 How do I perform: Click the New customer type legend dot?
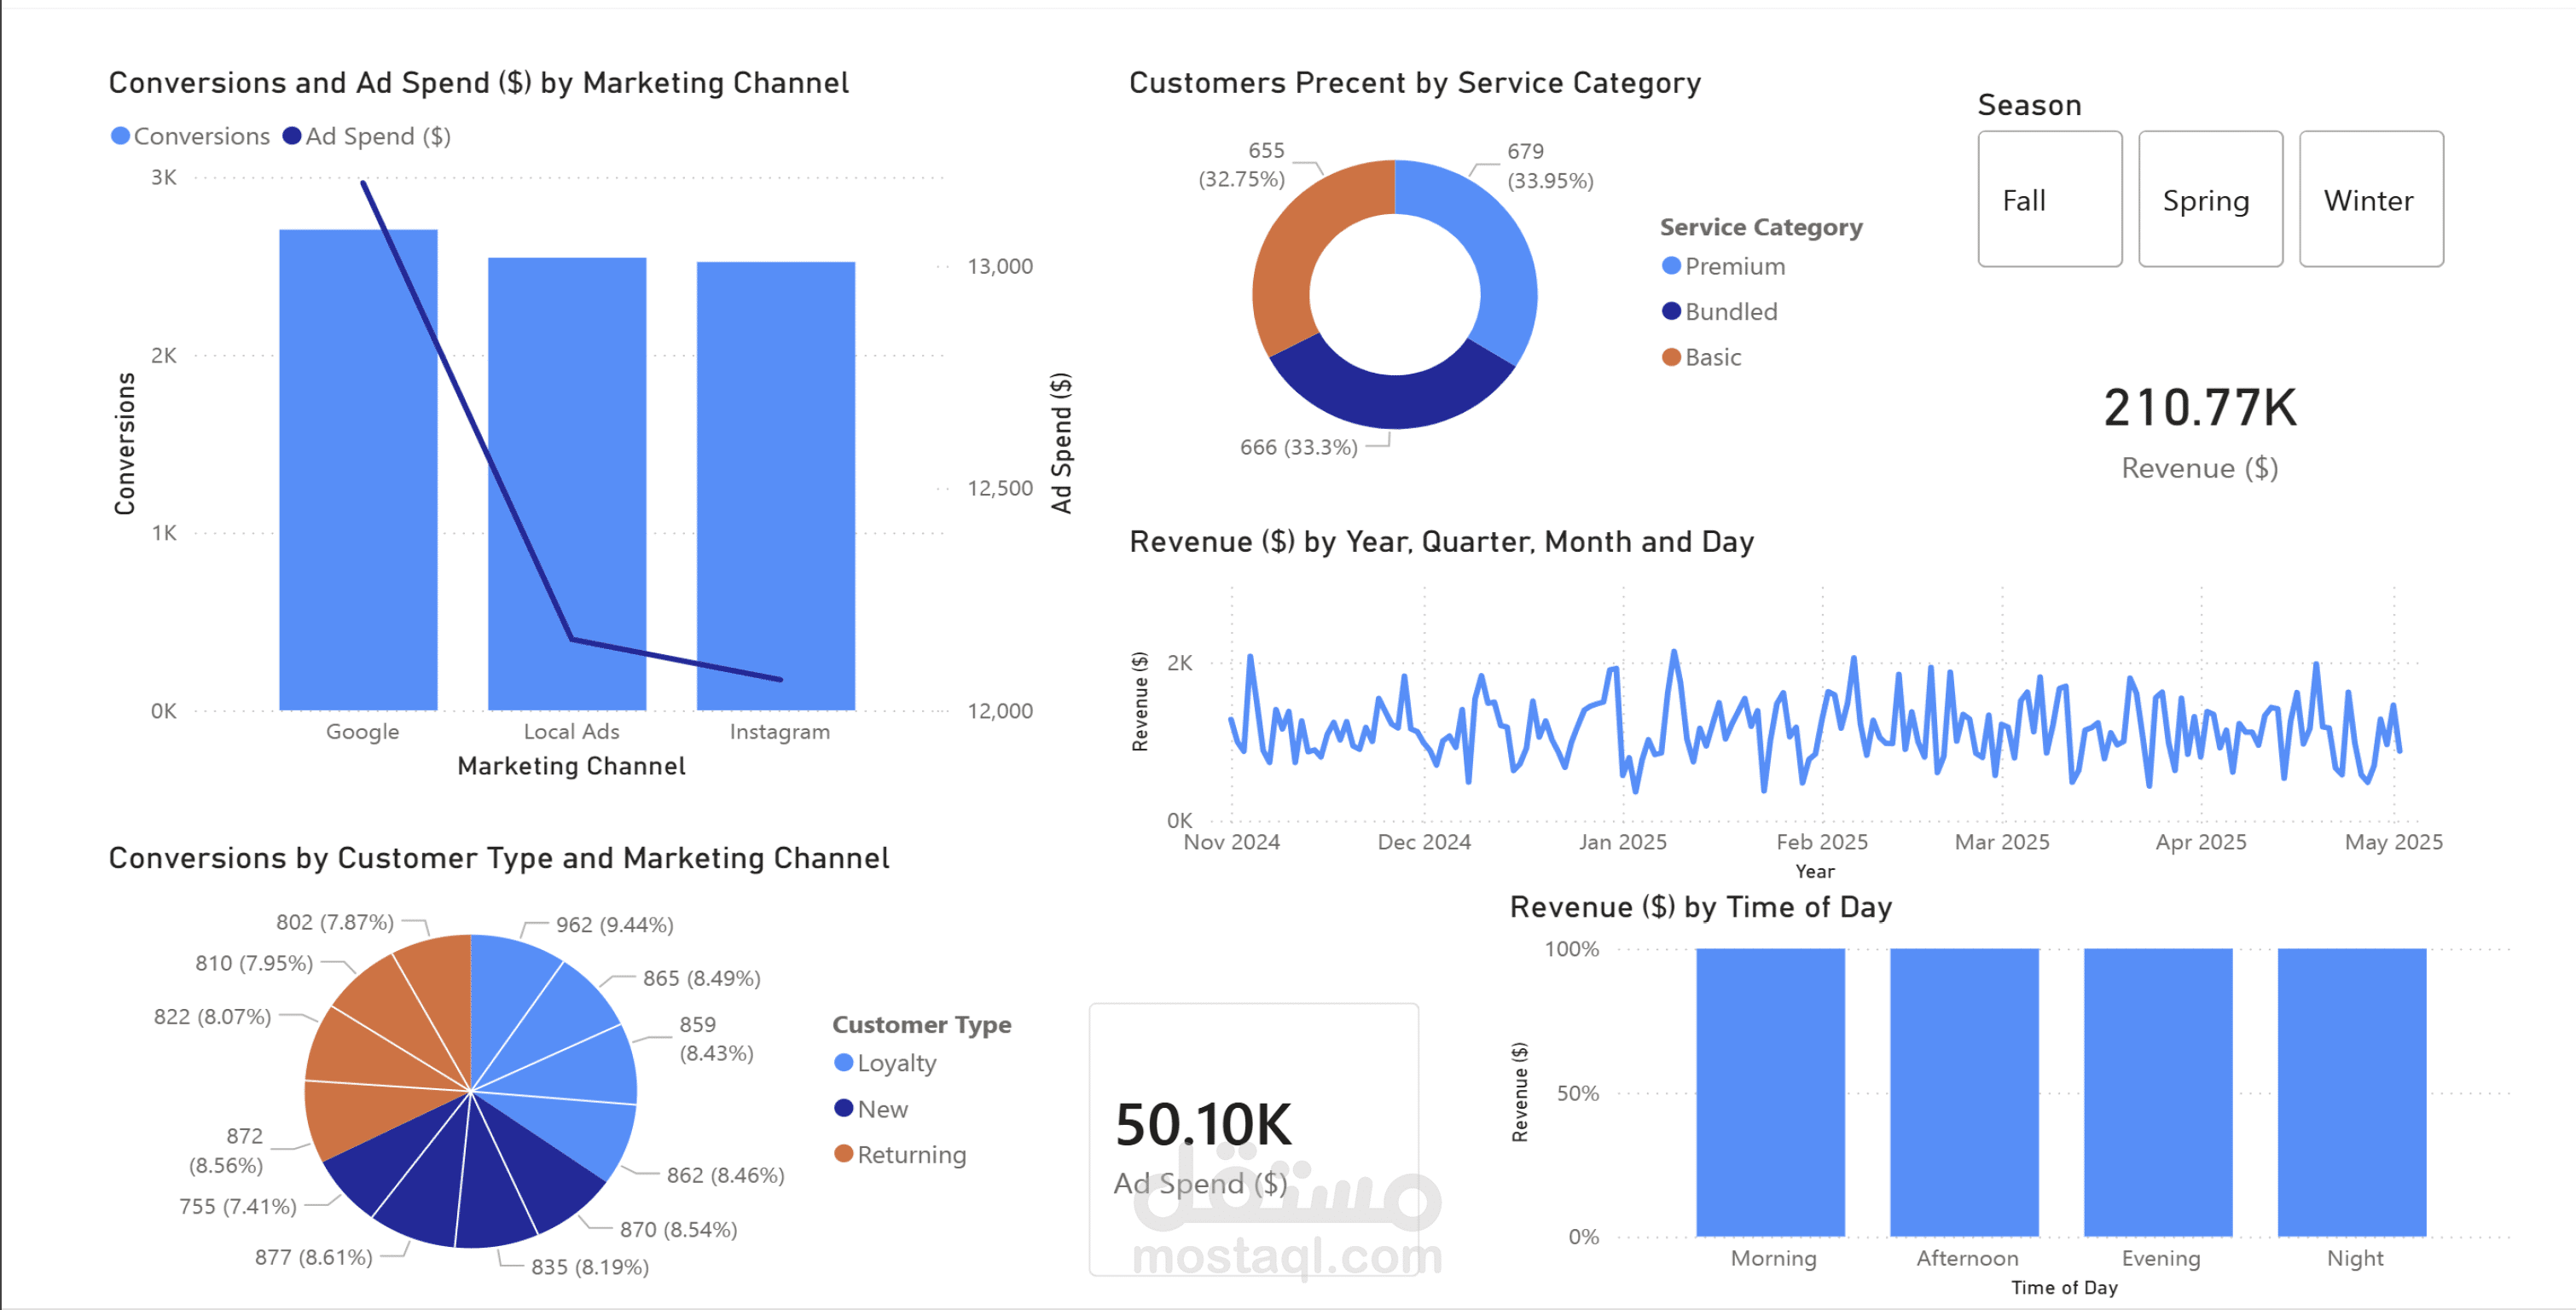845,1108
